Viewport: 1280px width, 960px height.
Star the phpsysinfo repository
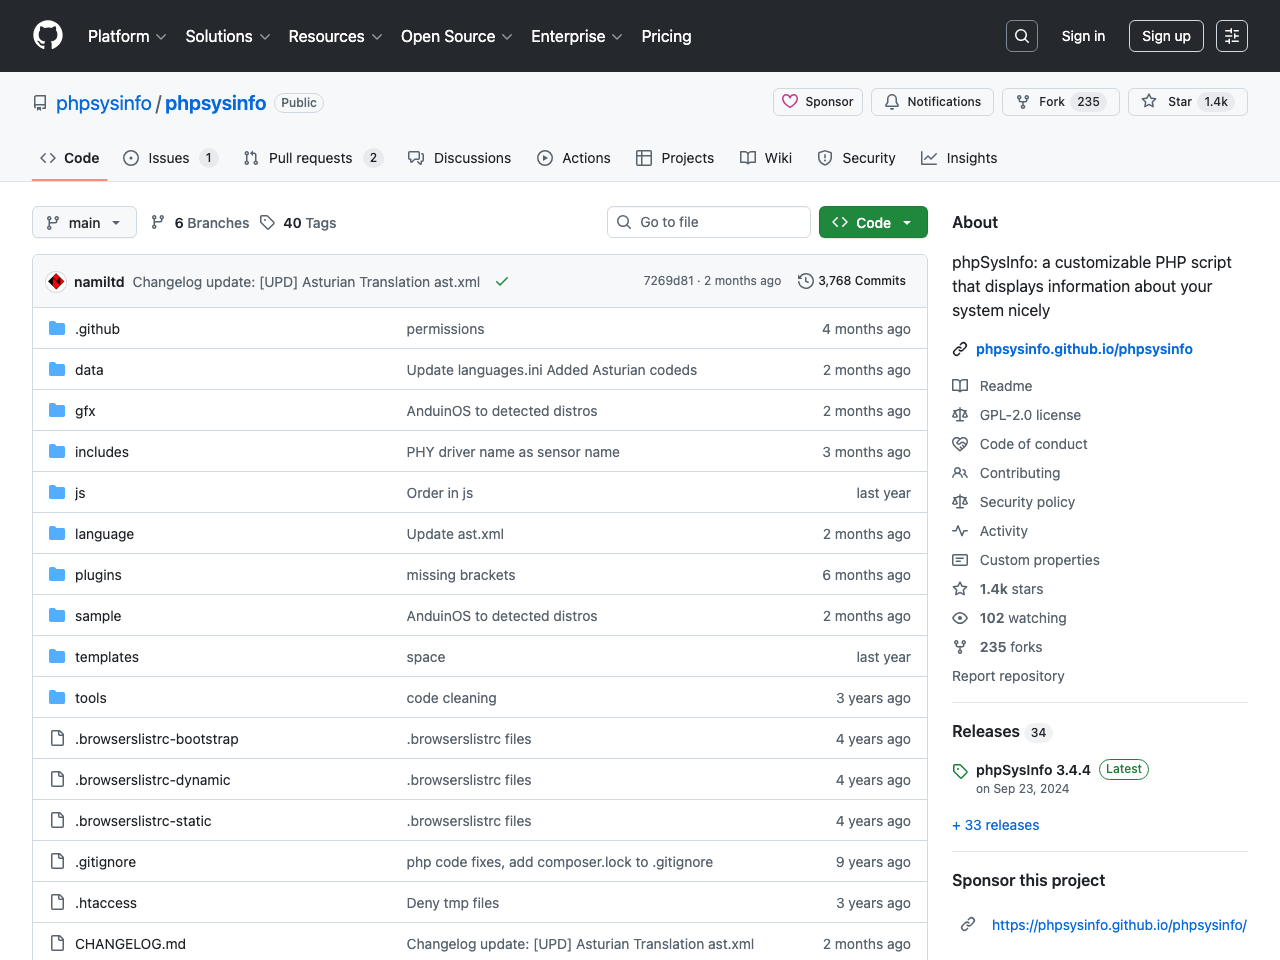1169,102
